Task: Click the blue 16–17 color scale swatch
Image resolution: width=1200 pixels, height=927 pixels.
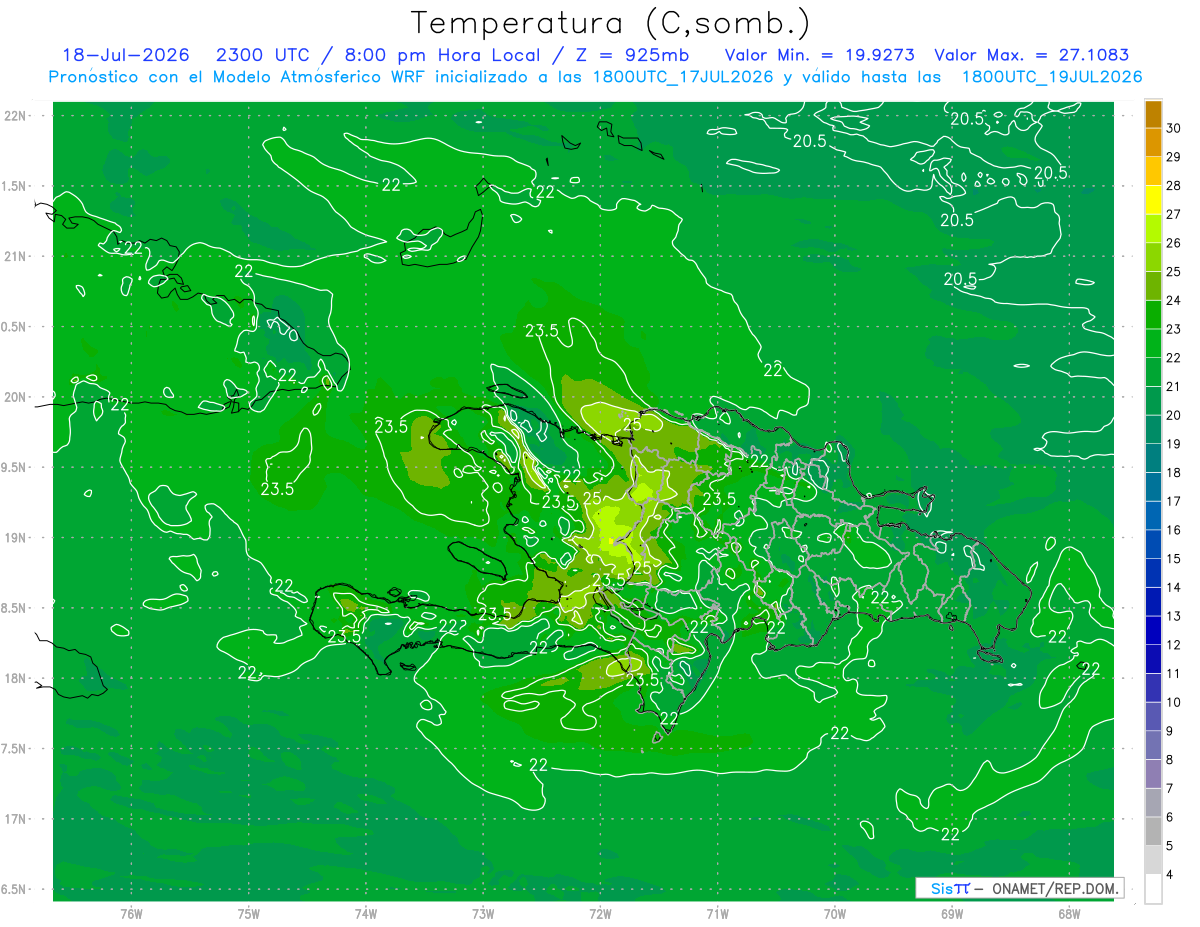Action: [1153, 516]
